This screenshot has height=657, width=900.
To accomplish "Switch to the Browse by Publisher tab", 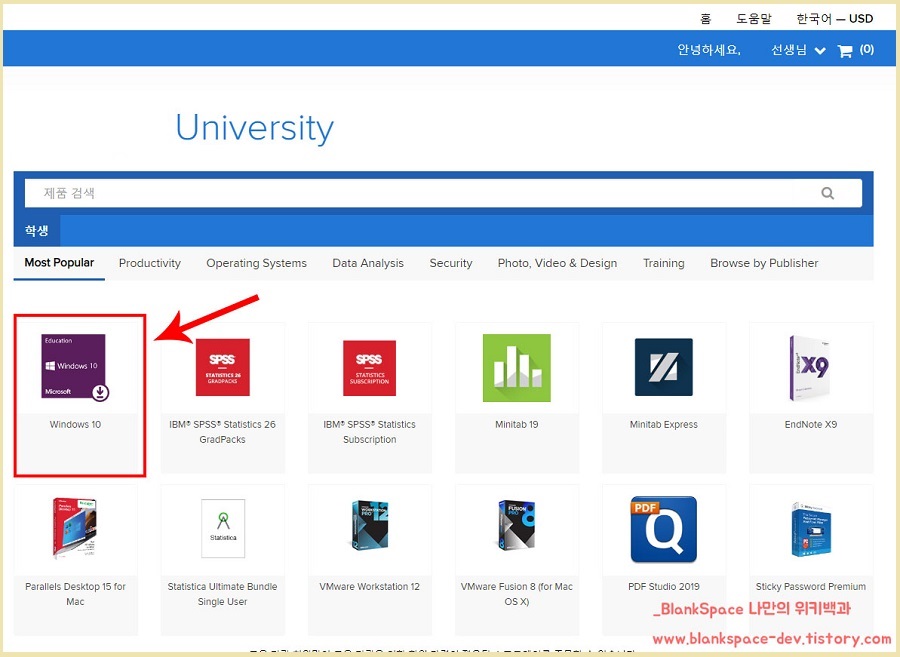I will pos(764,263).
